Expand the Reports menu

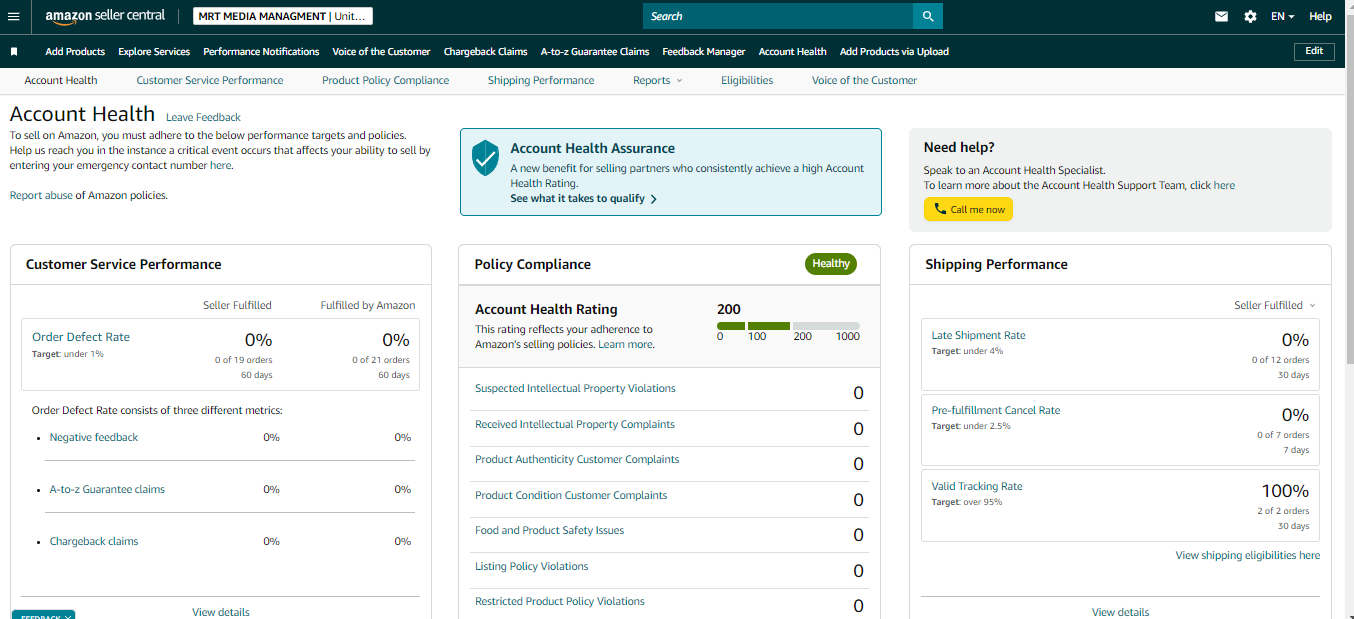[x=657, y=80]
